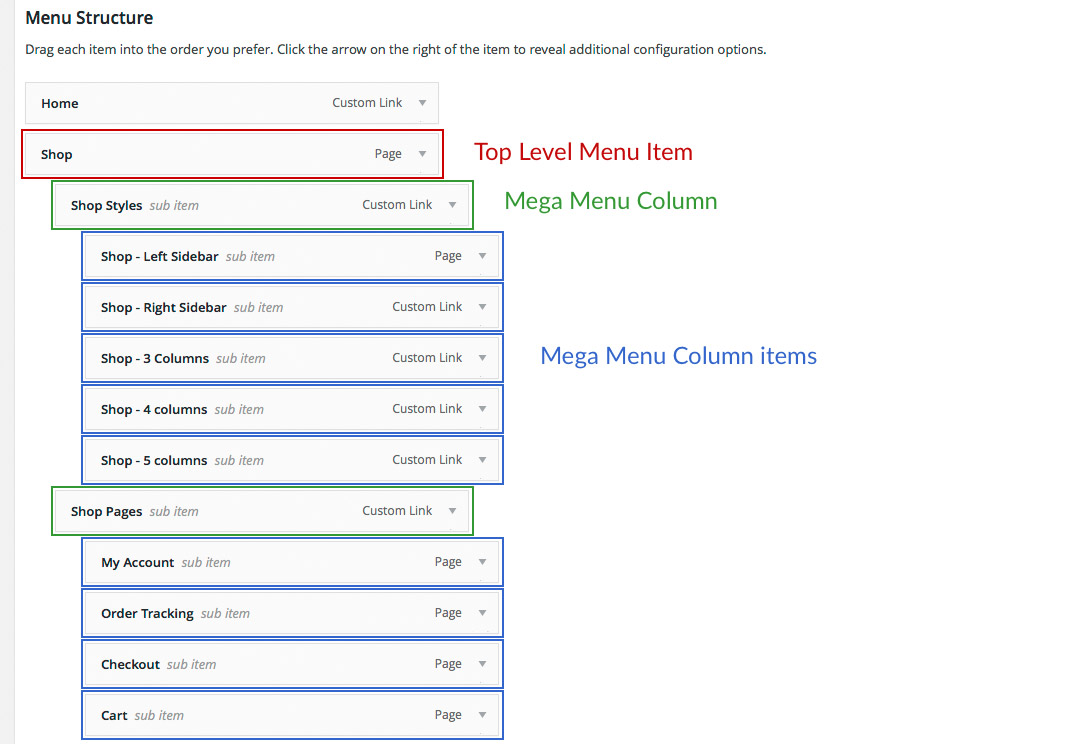The width and height of the screenshot is (1080, 744).
Task: Click Custom Link label on Shop - 3 Columns
Action: click(x=427, y=358)
